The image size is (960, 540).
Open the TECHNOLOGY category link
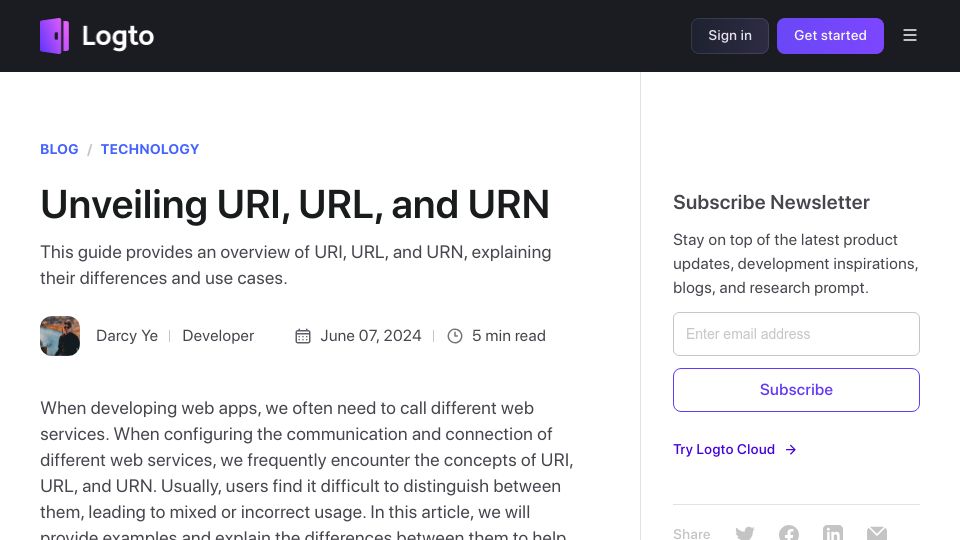[150, 149]
